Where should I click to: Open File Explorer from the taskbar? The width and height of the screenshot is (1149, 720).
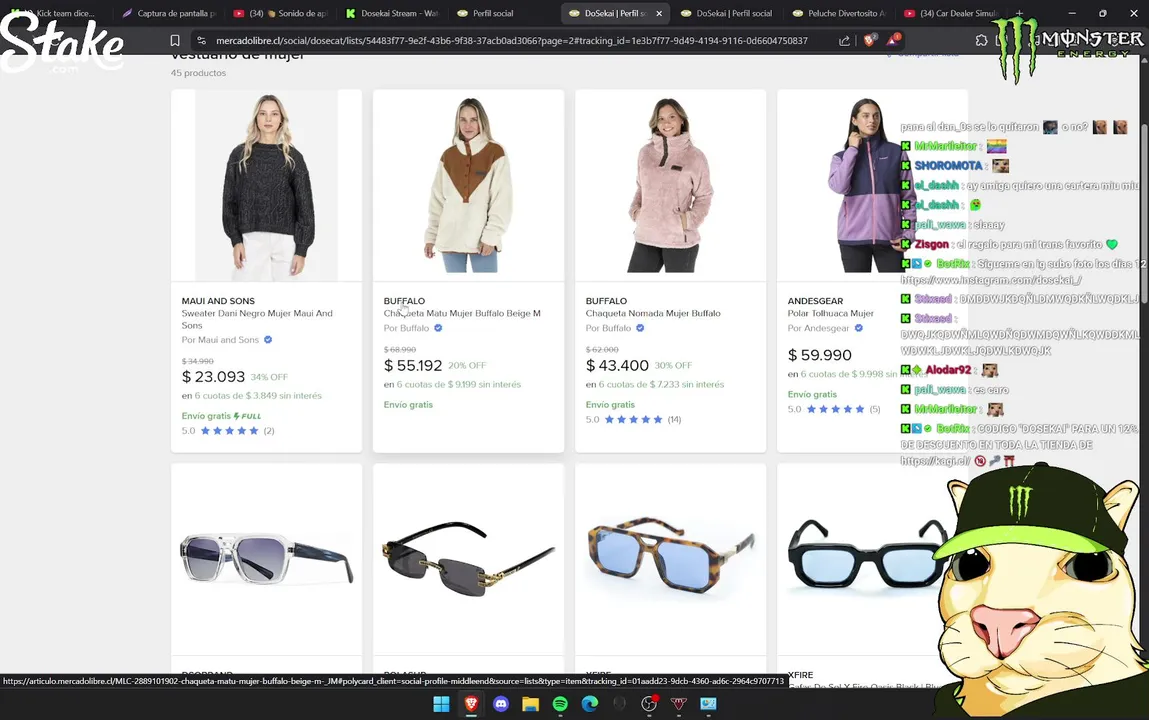(531, 704)
